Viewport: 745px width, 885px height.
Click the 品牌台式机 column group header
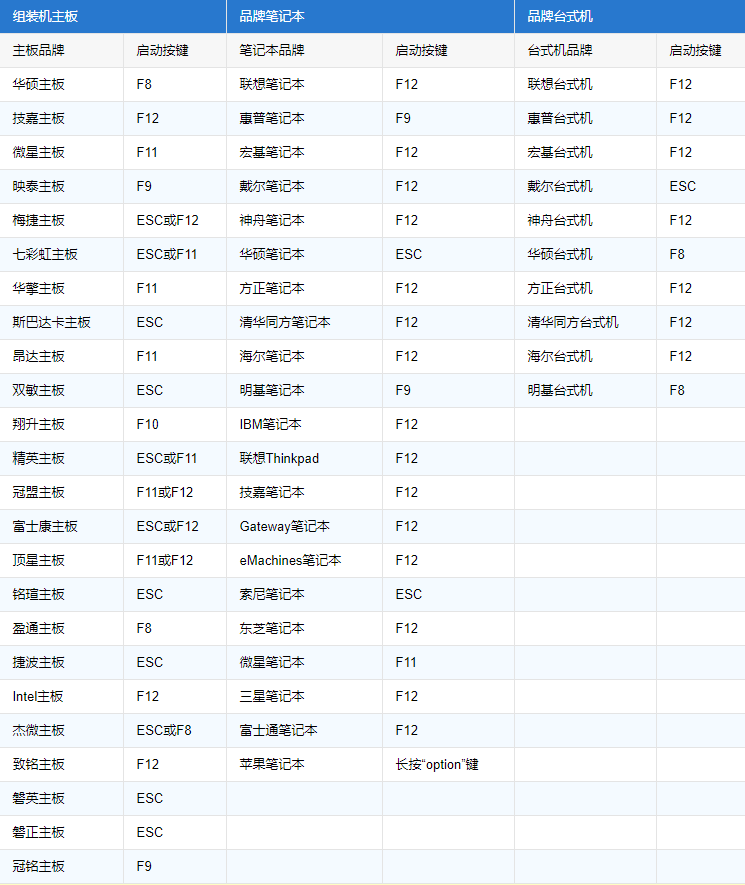click(x=560, y=16)
